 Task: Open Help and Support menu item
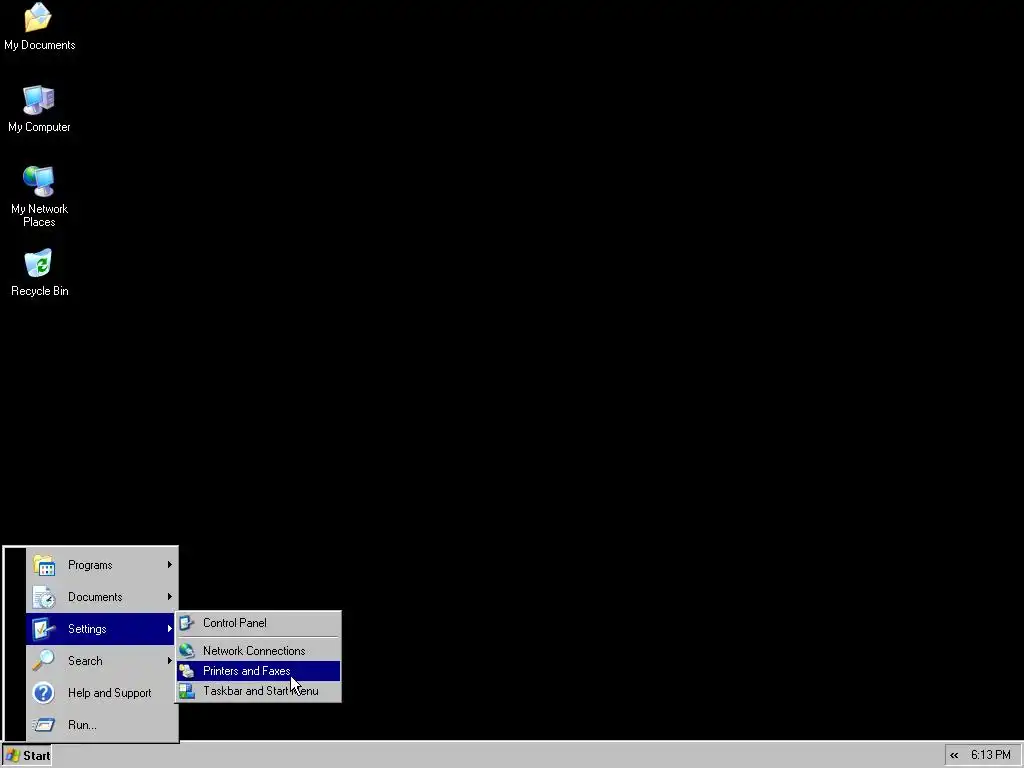[102, 693]
